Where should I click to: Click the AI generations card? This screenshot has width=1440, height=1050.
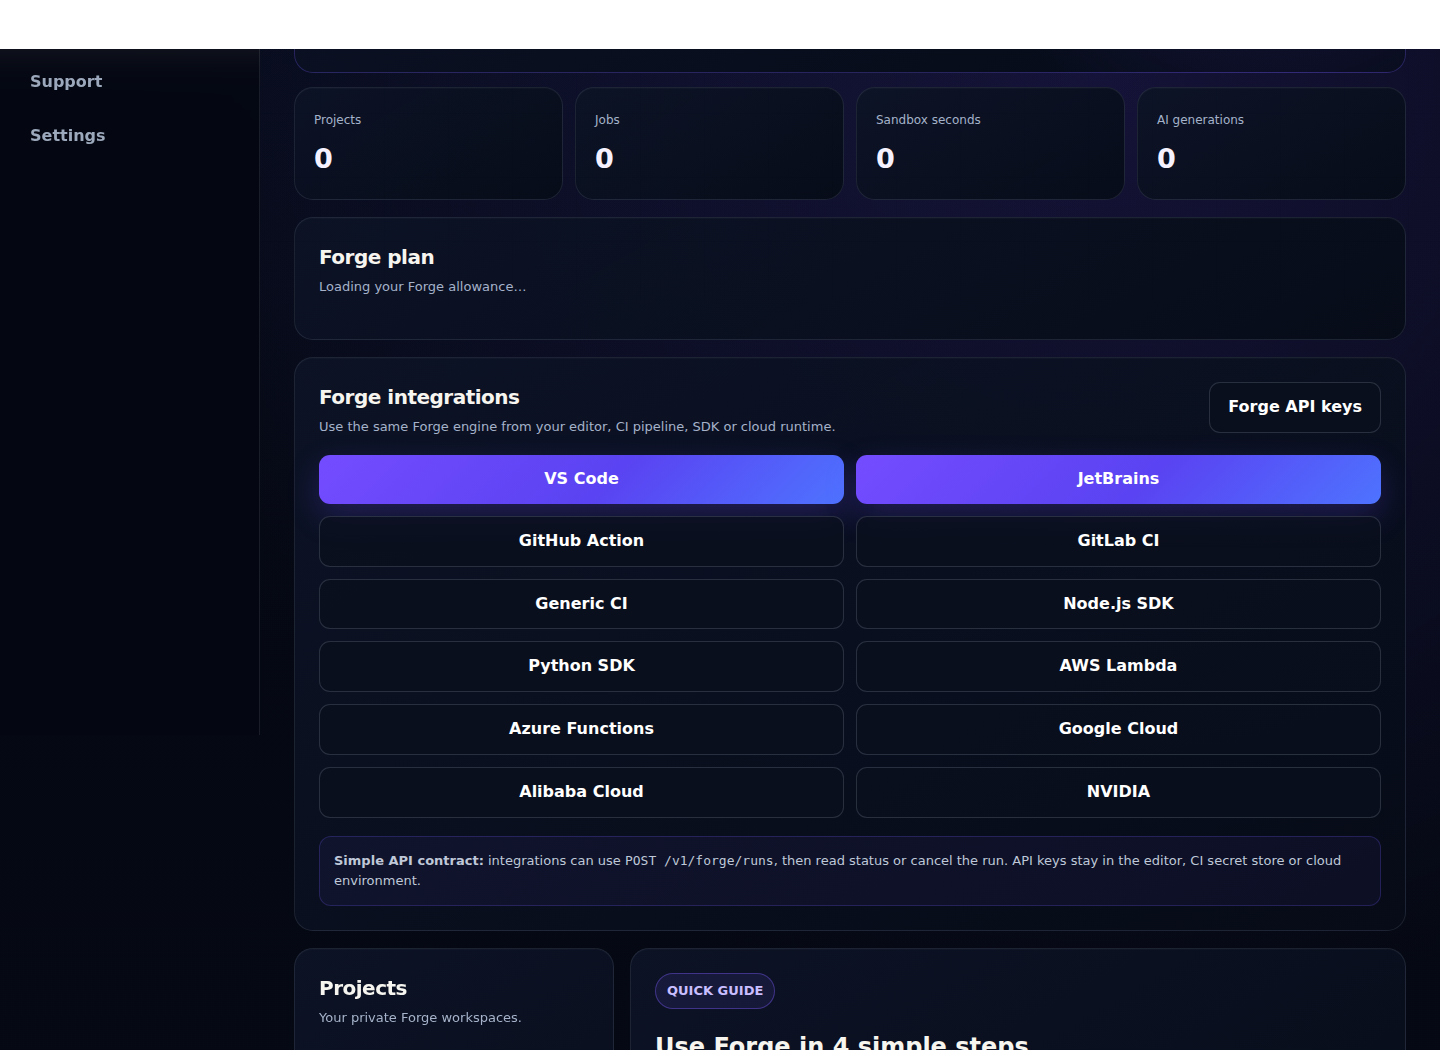click(x=1271, y=143)
